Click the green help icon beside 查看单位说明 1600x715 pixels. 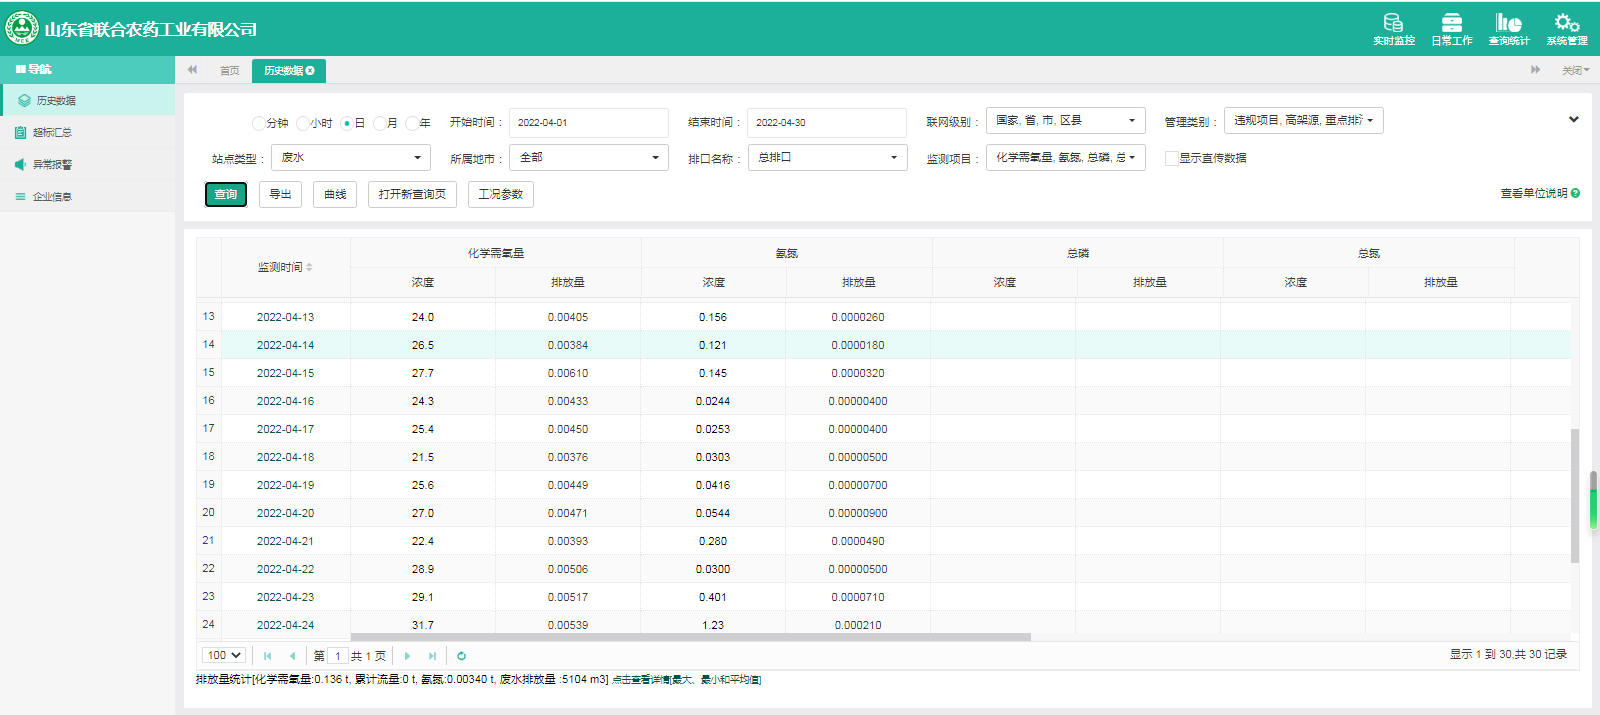(x=1575, y=193)
